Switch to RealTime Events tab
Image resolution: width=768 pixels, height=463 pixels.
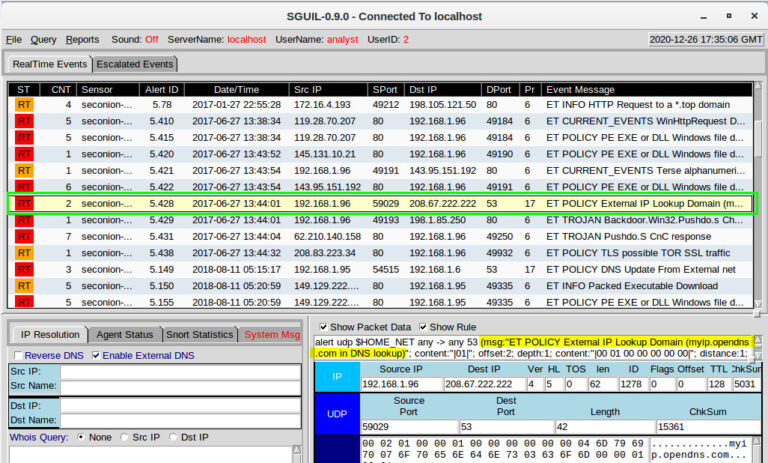point(49,64)
